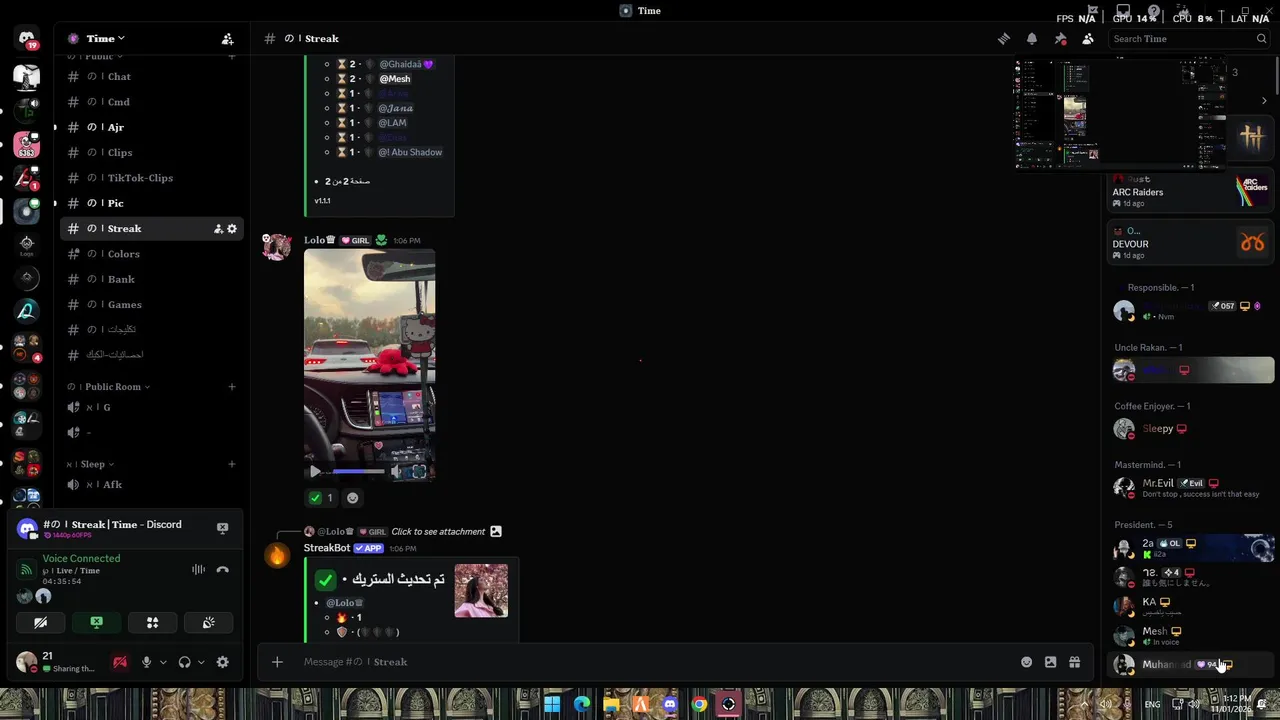
Task: Open StreakBot profile name
Action: (x=327, y=548)
